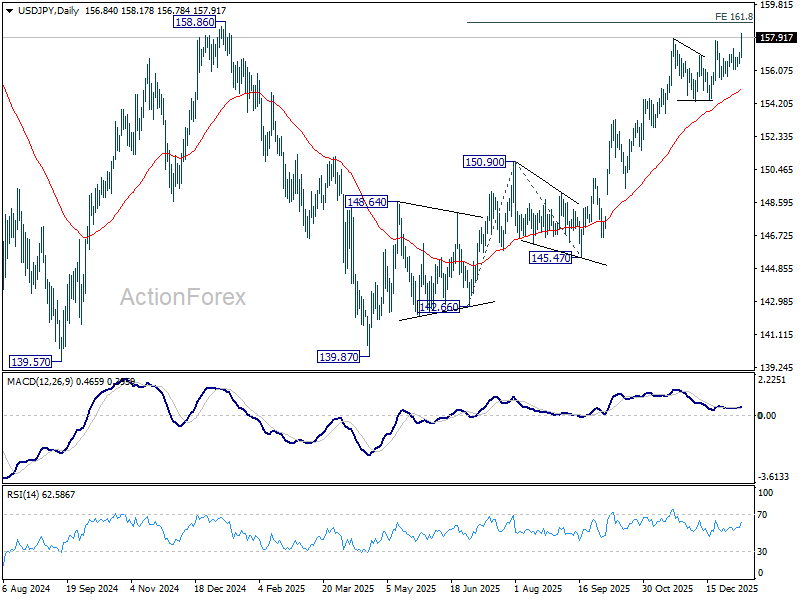The height and width of the screenshot is (600, 800).
Task: Click the 158.860 price label
Action: (x=194, y=22)
